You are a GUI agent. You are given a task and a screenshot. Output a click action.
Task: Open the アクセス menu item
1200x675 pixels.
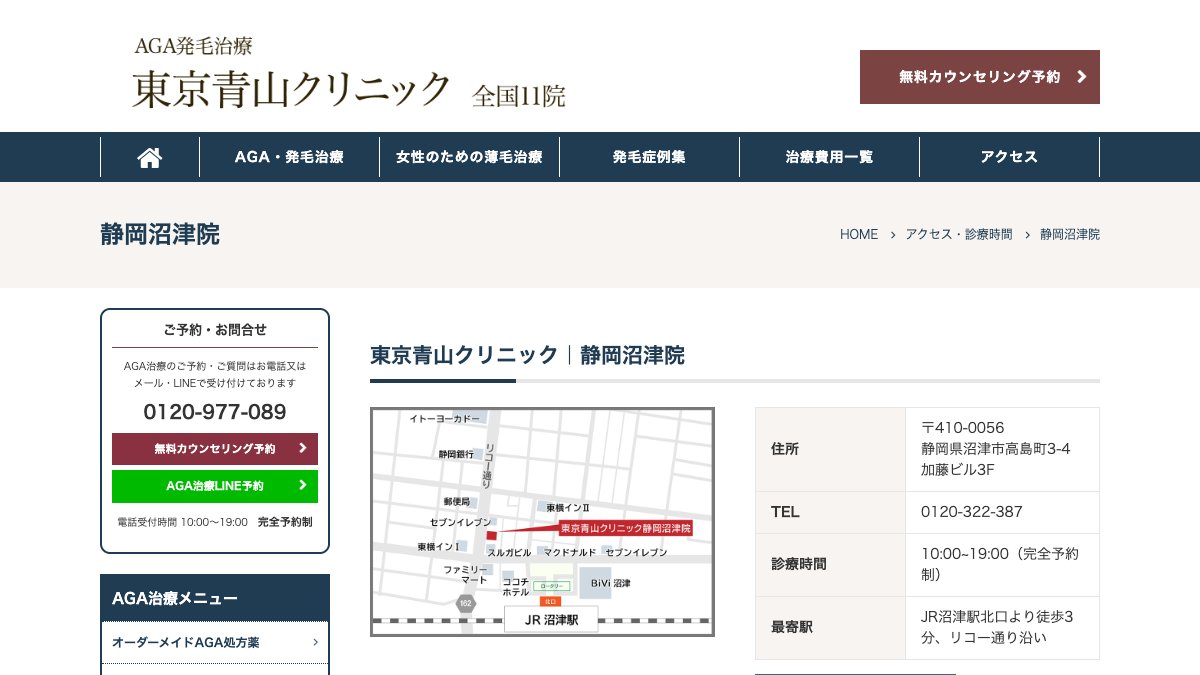[x=1009, y=157]
